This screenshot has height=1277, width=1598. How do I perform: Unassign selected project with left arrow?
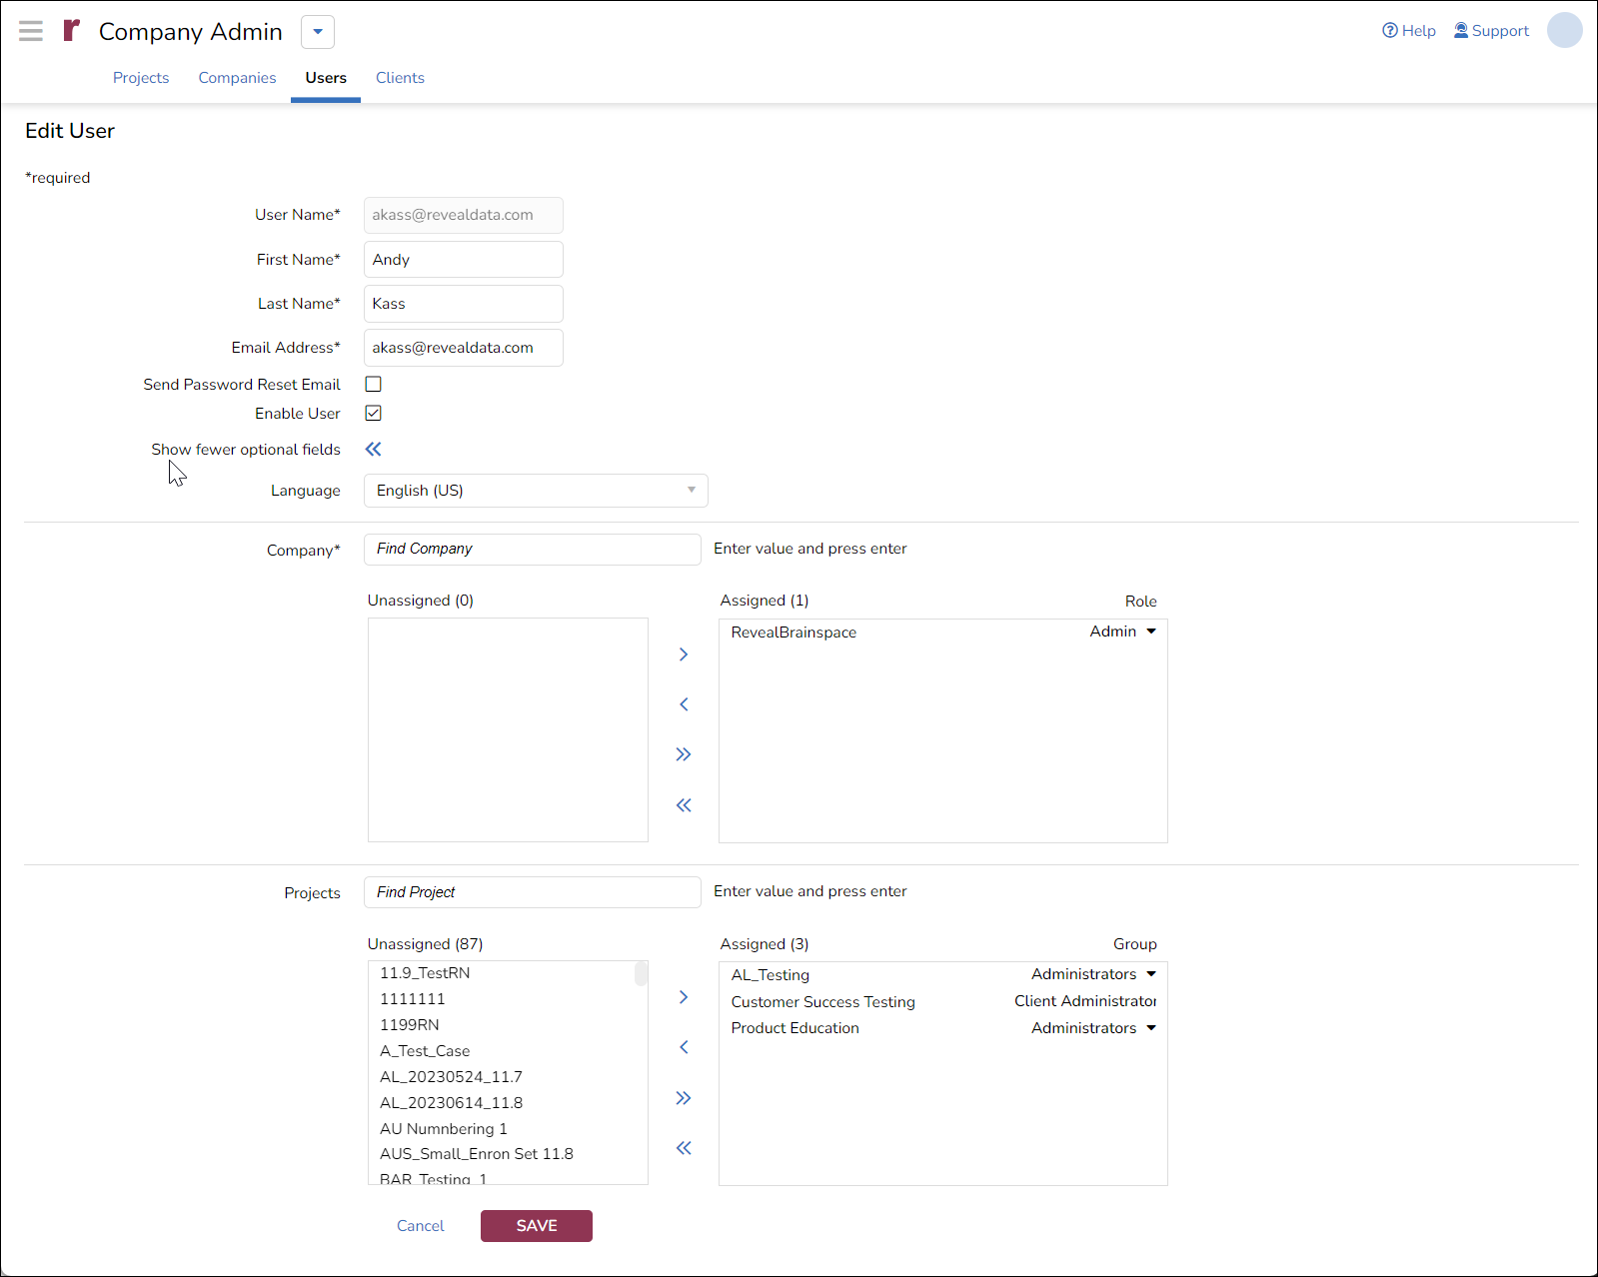point(683,1047)
